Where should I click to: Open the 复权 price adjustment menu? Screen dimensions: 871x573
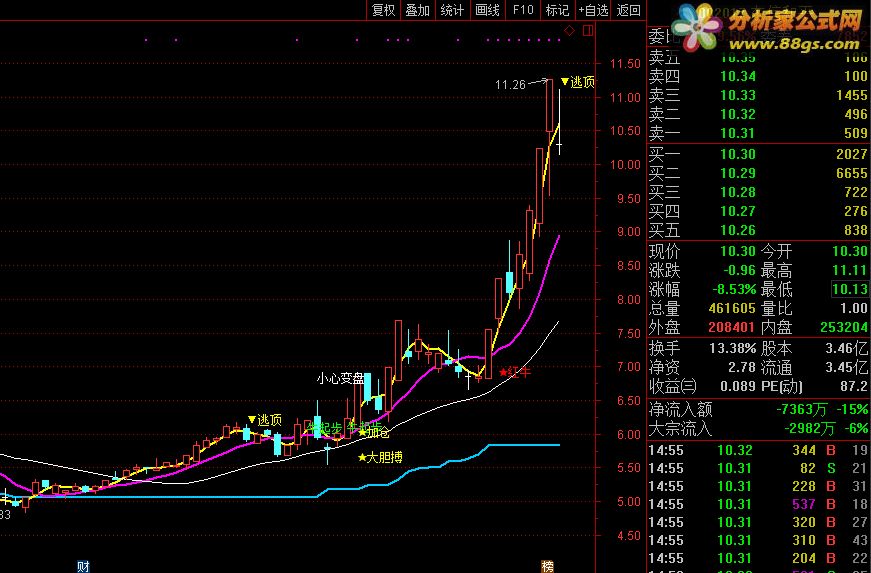point(383,10)
